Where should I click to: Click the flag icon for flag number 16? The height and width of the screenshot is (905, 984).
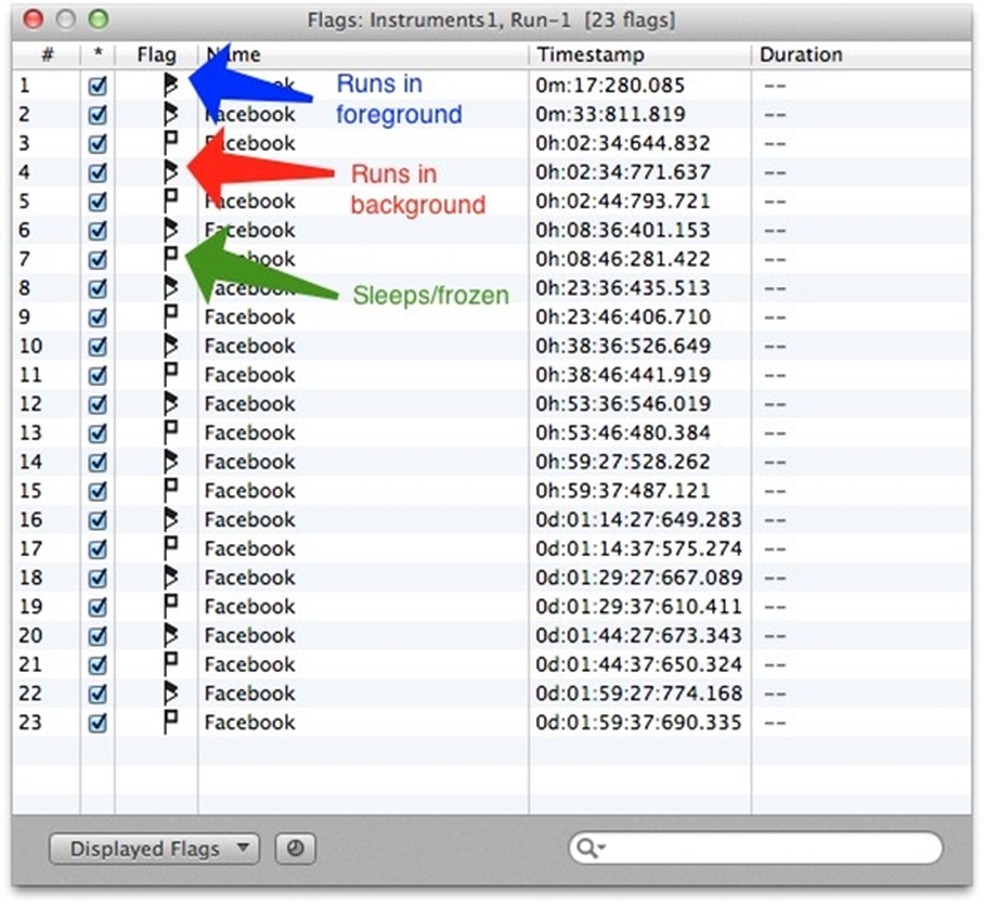172,519
